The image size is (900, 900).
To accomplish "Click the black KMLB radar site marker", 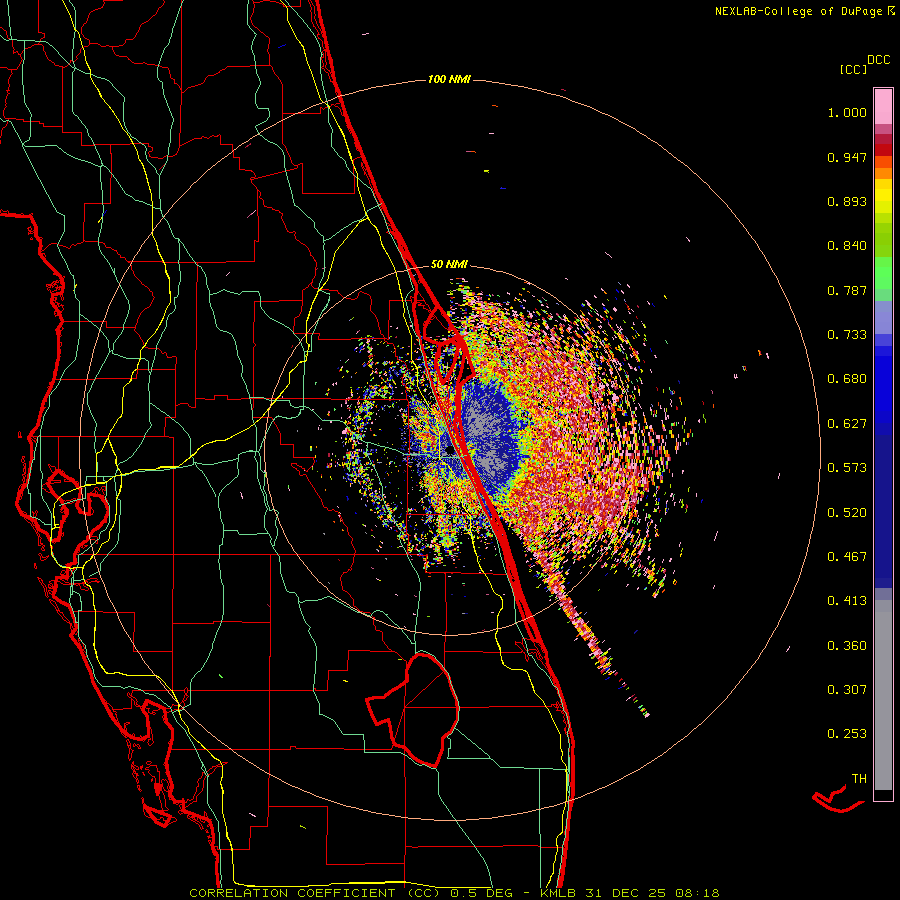I will 449,451.
